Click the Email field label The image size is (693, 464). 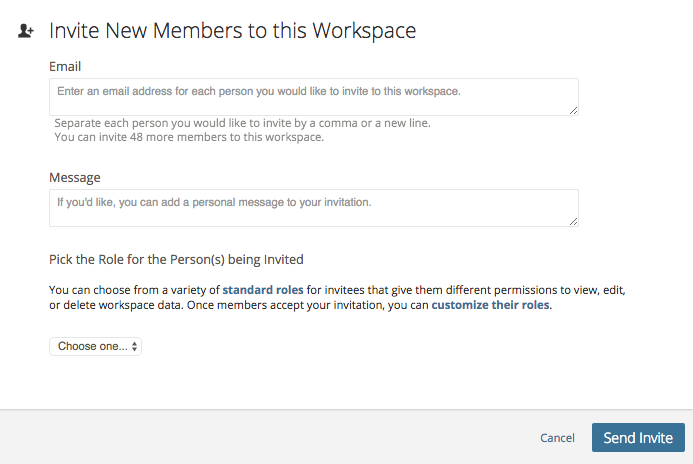pos(65,66)
